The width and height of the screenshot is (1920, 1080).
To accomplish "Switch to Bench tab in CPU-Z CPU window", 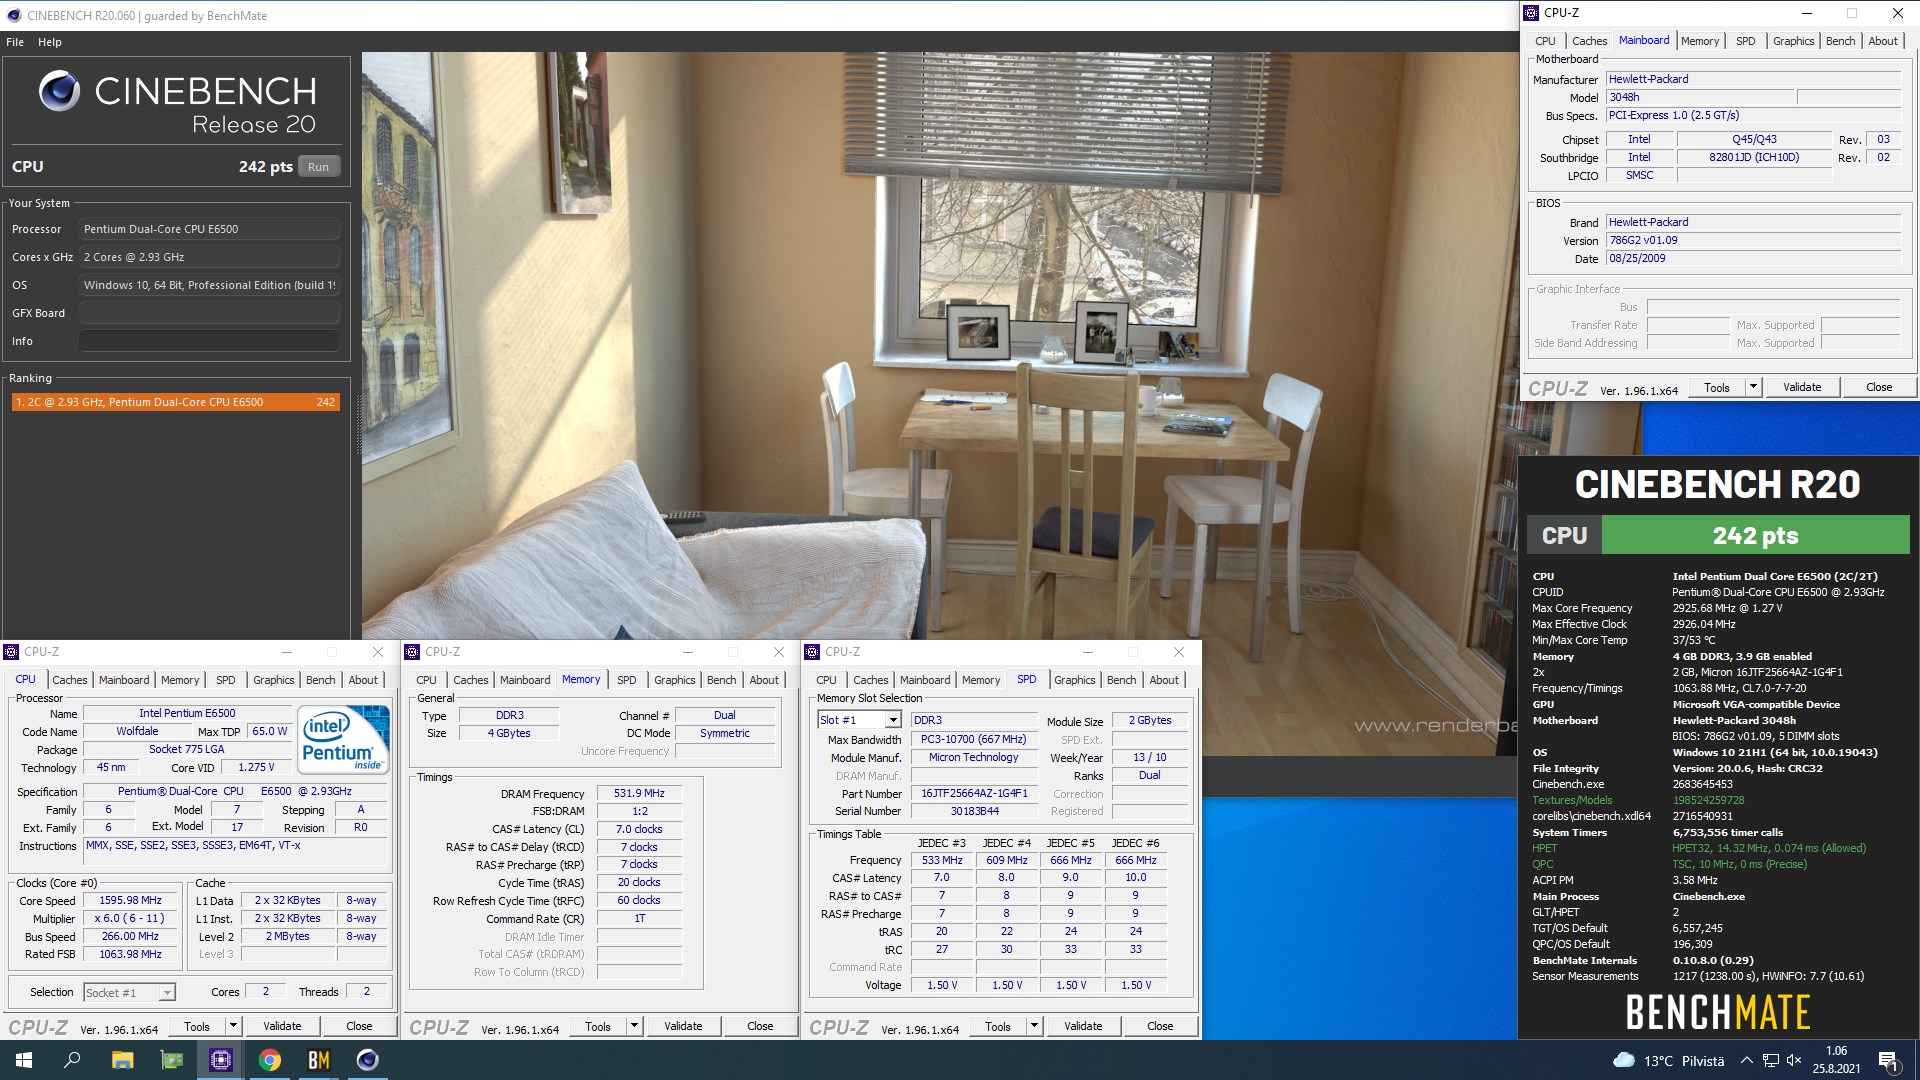I will [321, 680].
